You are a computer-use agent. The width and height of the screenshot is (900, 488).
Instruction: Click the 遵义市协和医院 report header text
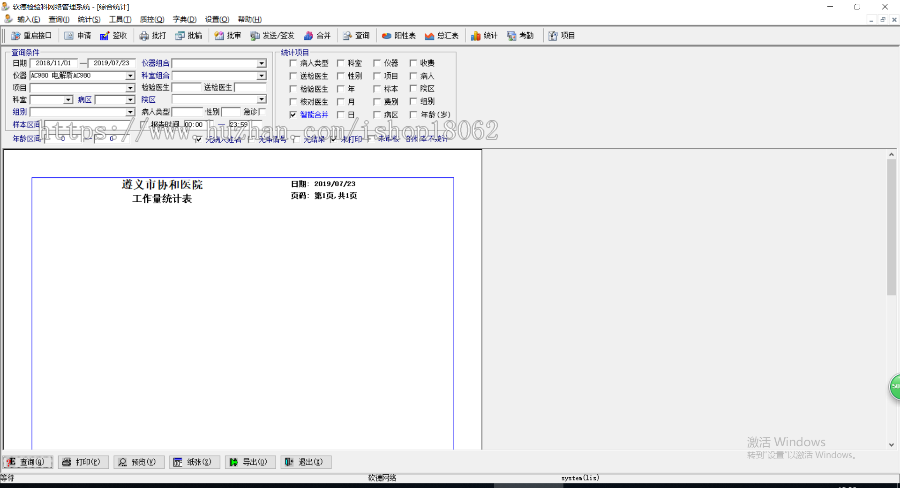pos(162,185)
